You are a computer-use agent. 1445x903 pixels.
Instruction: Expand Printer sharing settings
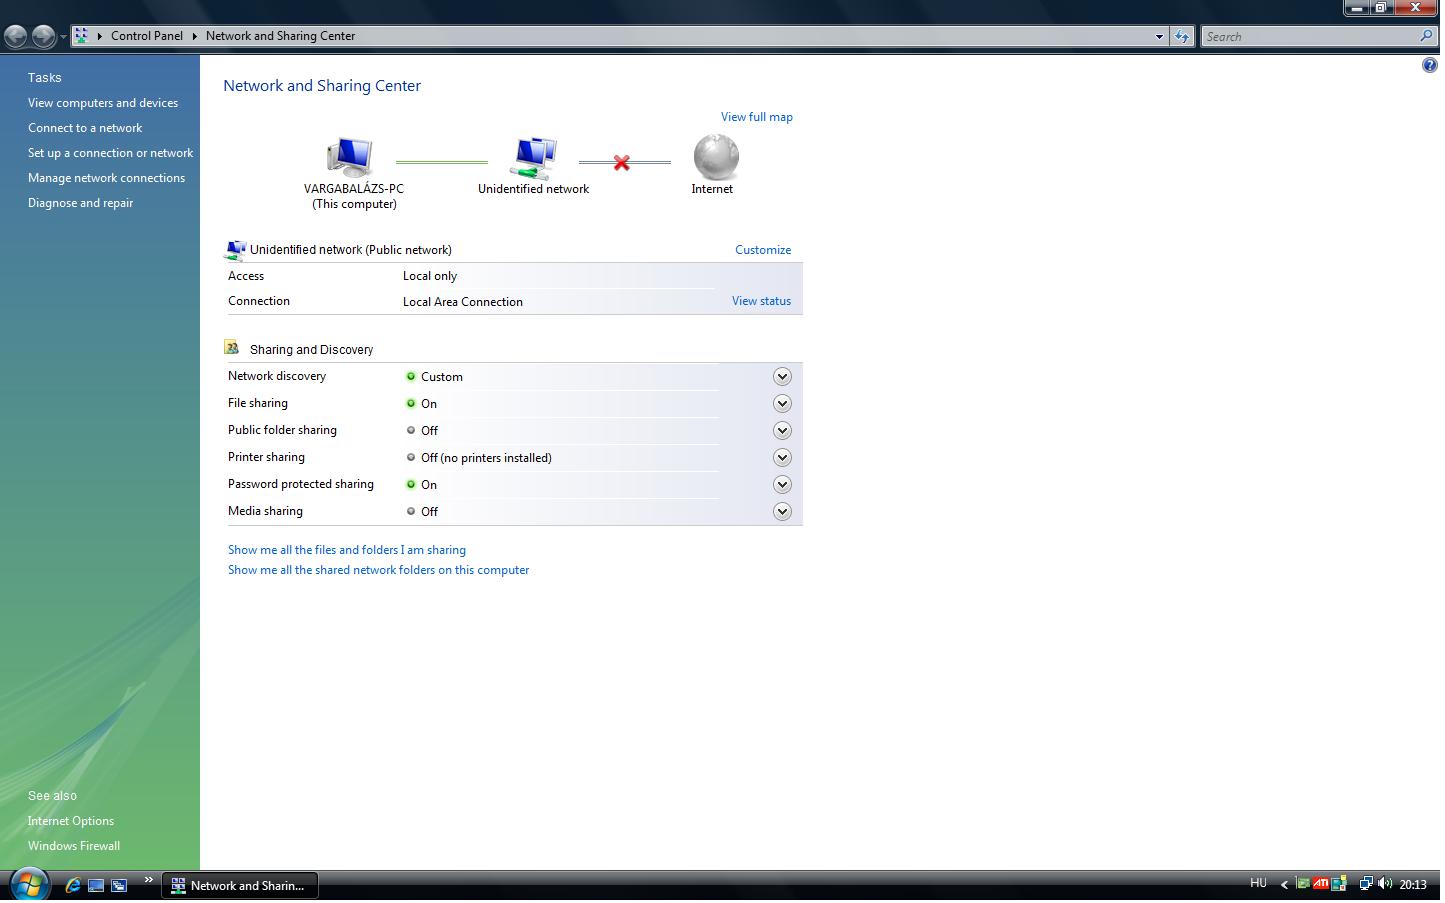tap(782, 458)
